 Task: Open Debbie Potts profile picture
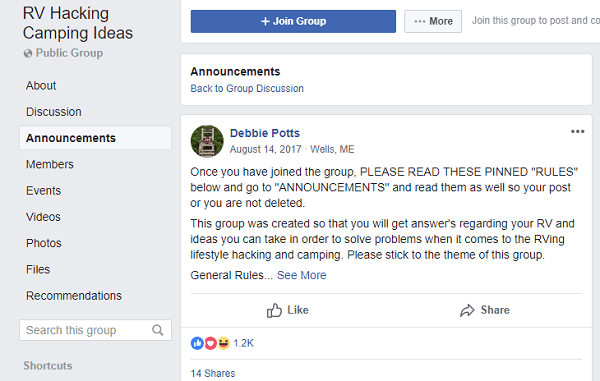[207, 141]
